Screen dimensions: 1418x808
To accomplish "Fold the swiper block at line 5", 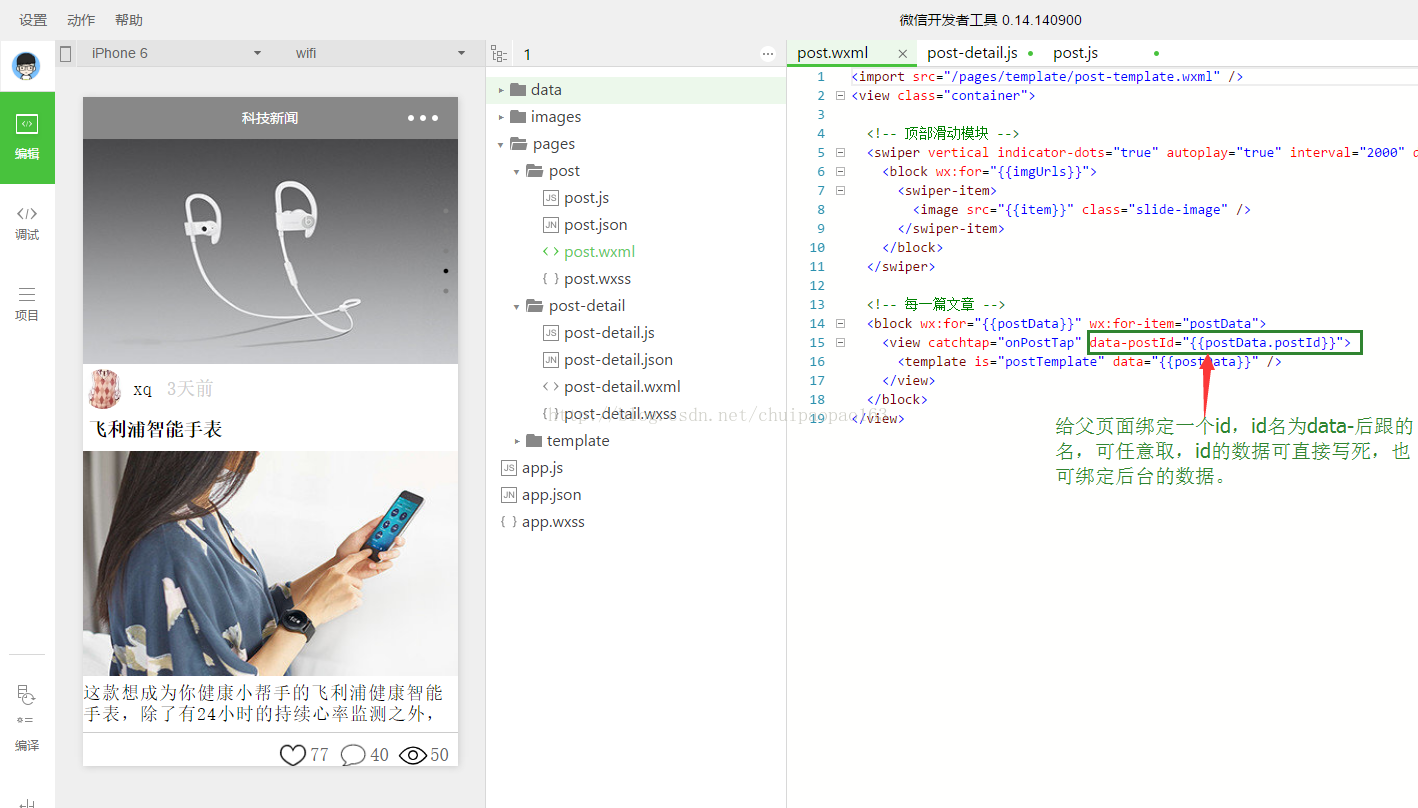I will click(840, 153).
